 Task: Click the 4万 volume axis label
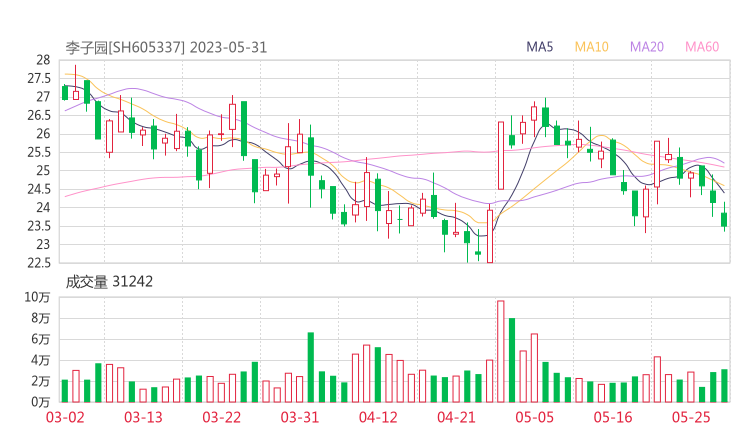point(41,360)
